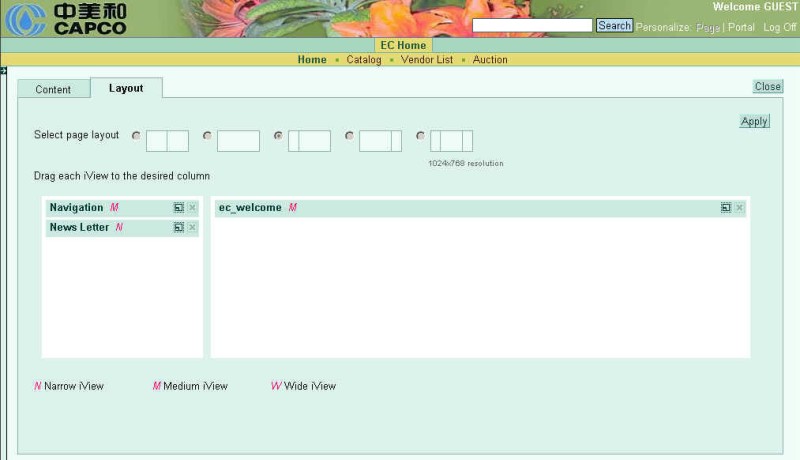This screenshot has width=800, height=460.
Task: Select the two equal columns page layout
Action: (x=137, y=136)
